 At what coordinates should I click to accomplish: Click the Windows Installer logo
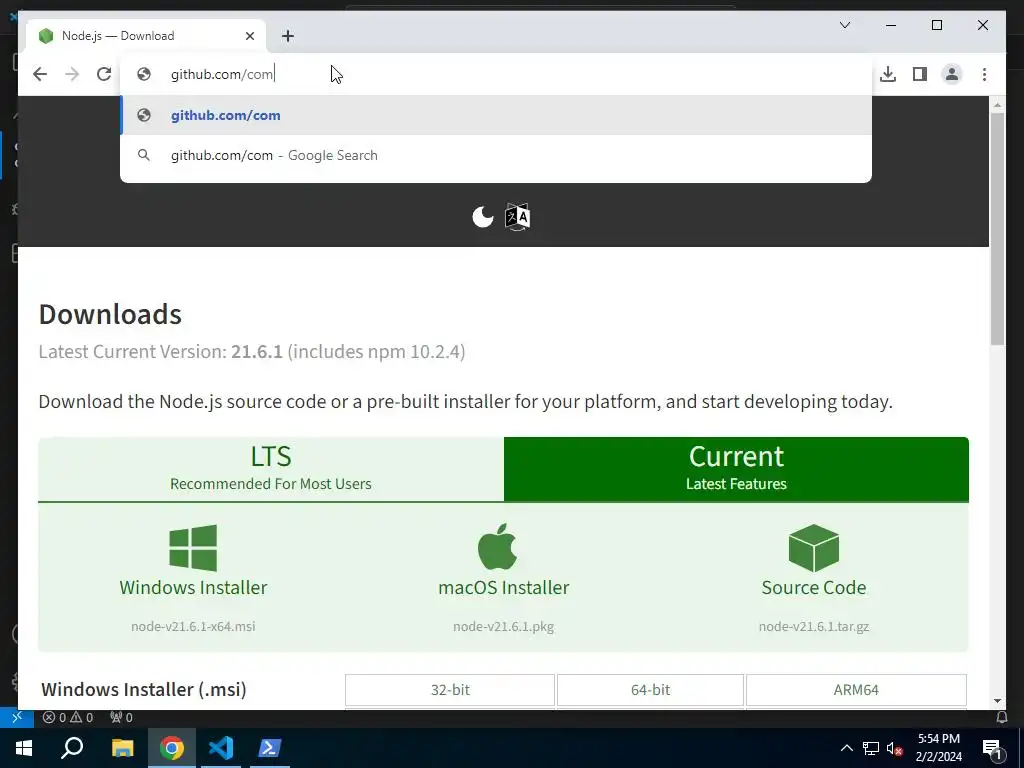(193, 548)
